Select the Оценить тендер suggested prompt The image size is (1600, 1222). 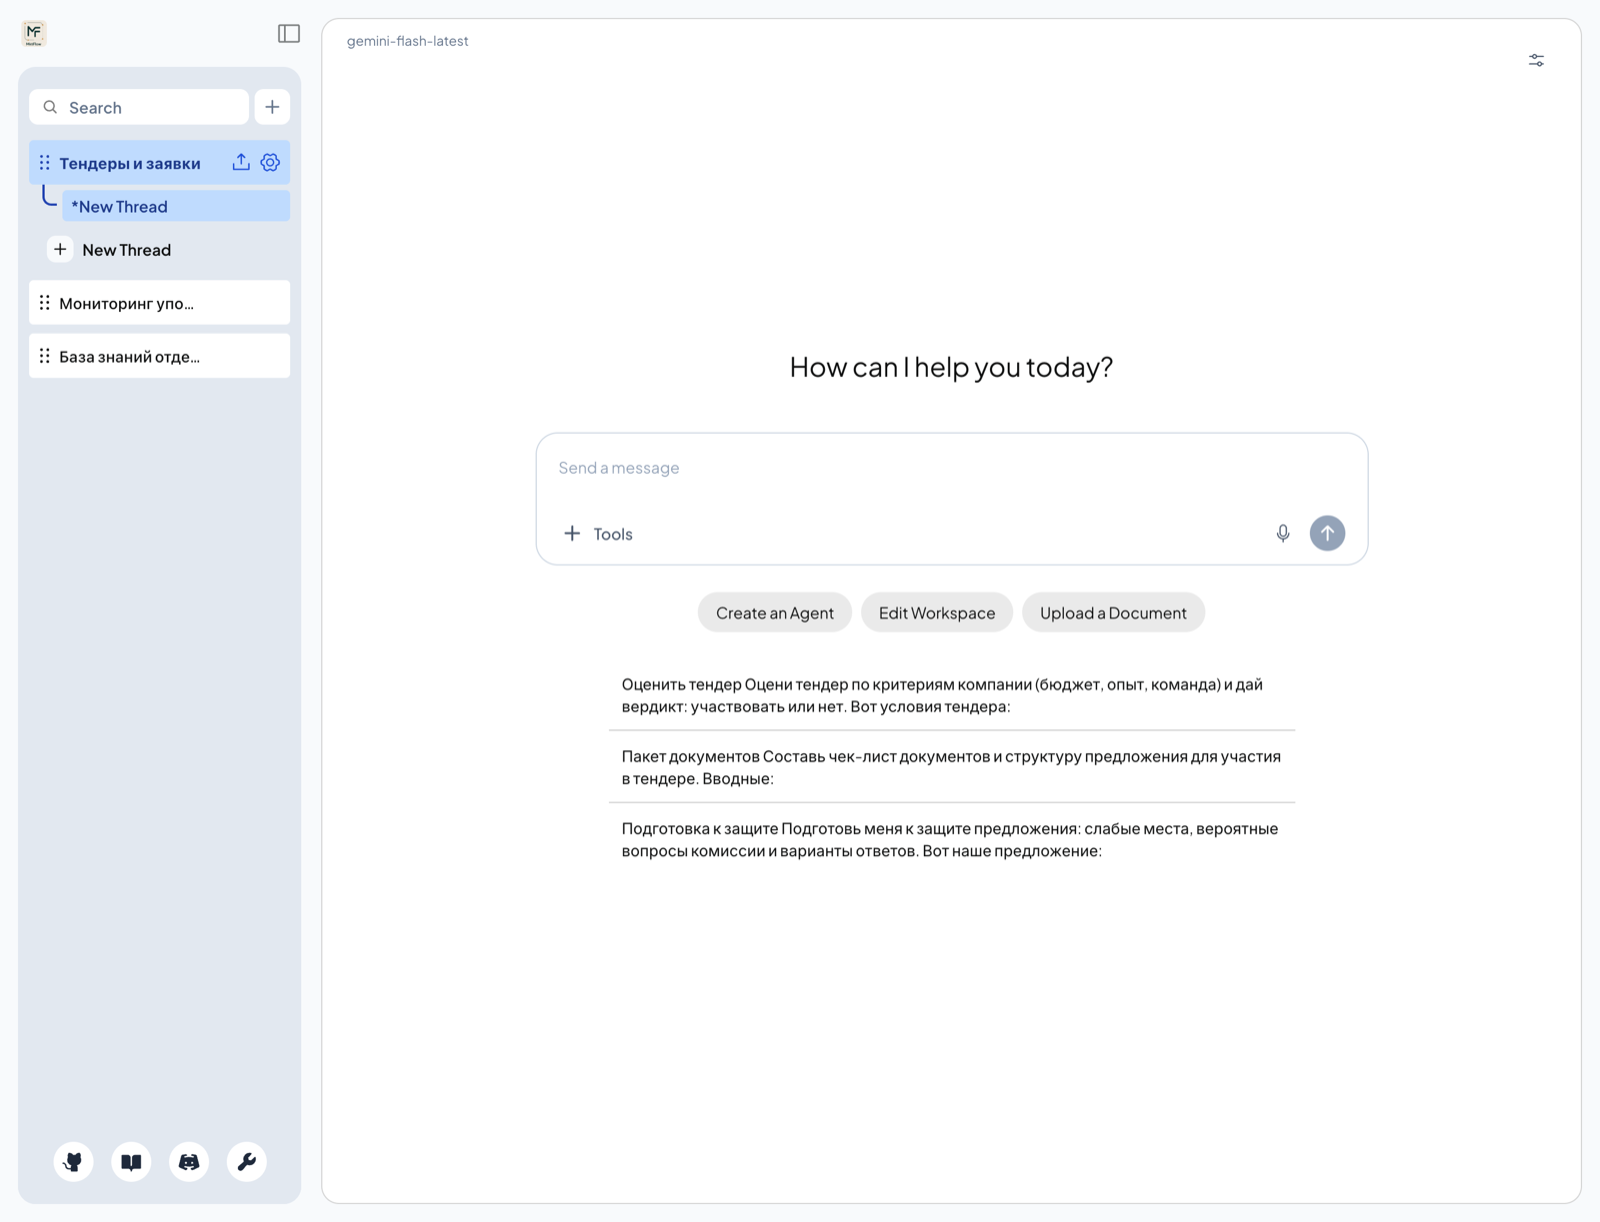951,695
